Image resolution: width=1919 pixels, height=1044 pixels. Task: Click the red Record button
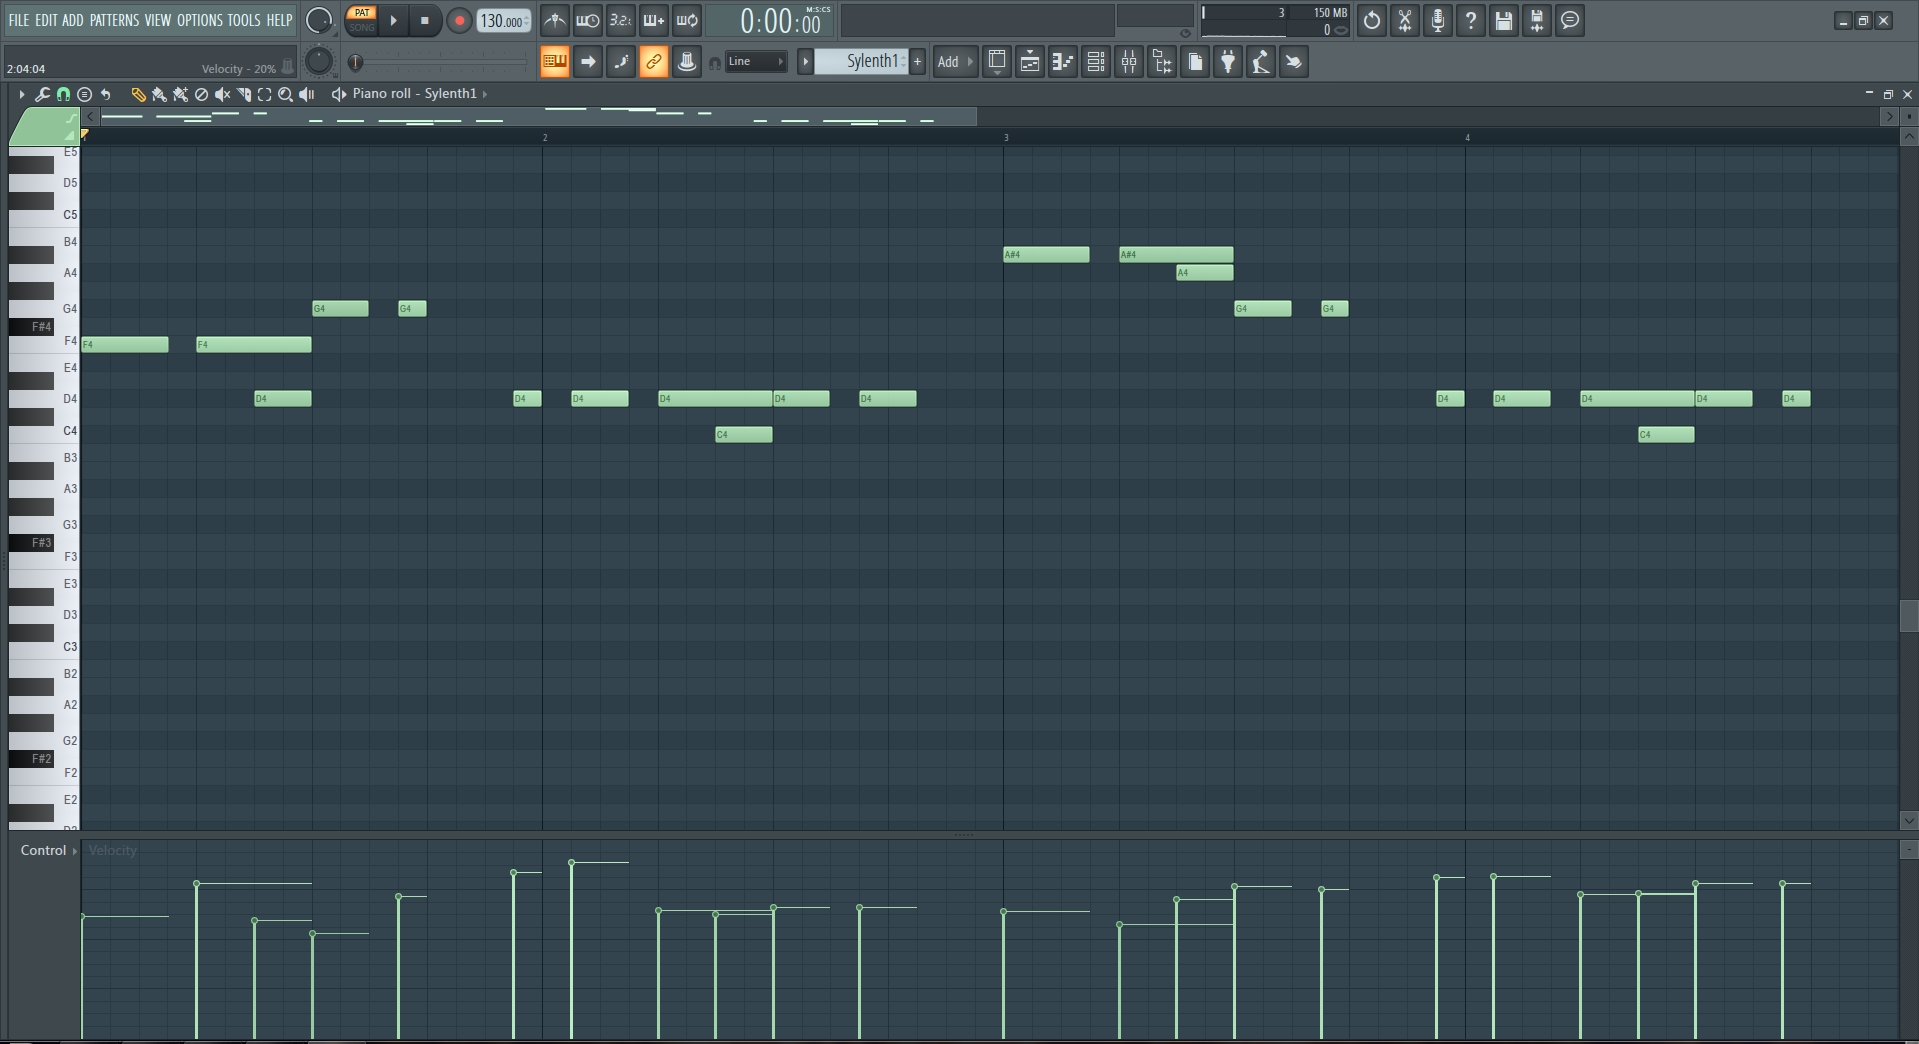459,20
